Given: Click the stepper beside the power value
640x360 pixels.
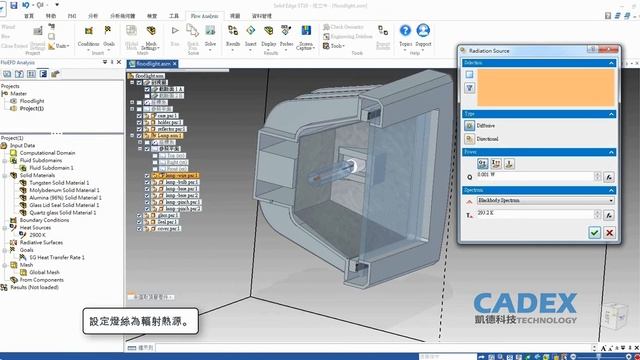Looking at the screenshot, I should tap(598, 176).
